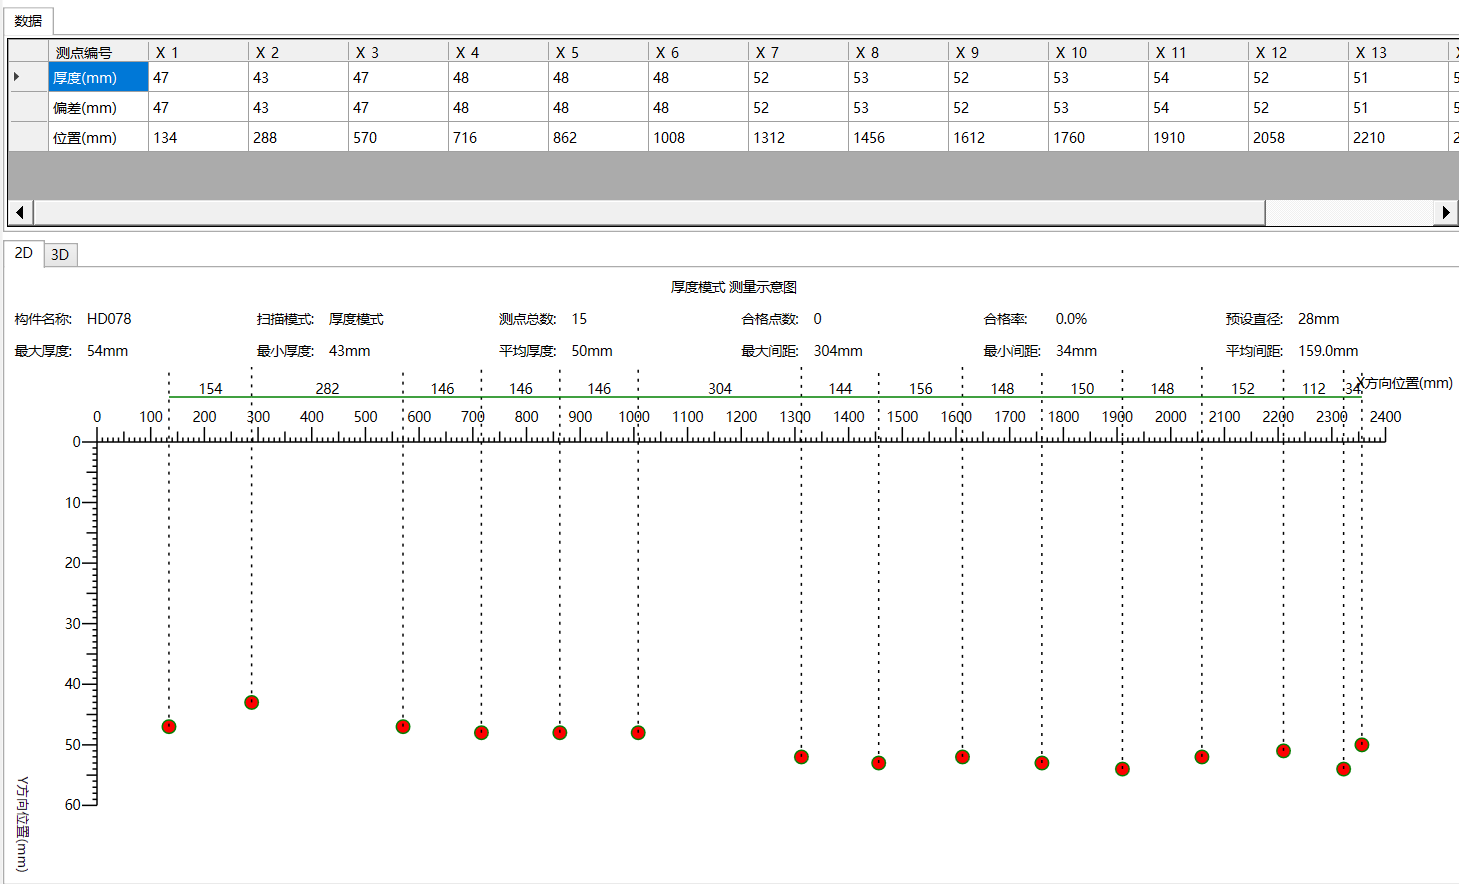Select the 位置(mm) row label cell
Image resolution: width=1459 pixels, height=884 pixels.
click(98, 137)
